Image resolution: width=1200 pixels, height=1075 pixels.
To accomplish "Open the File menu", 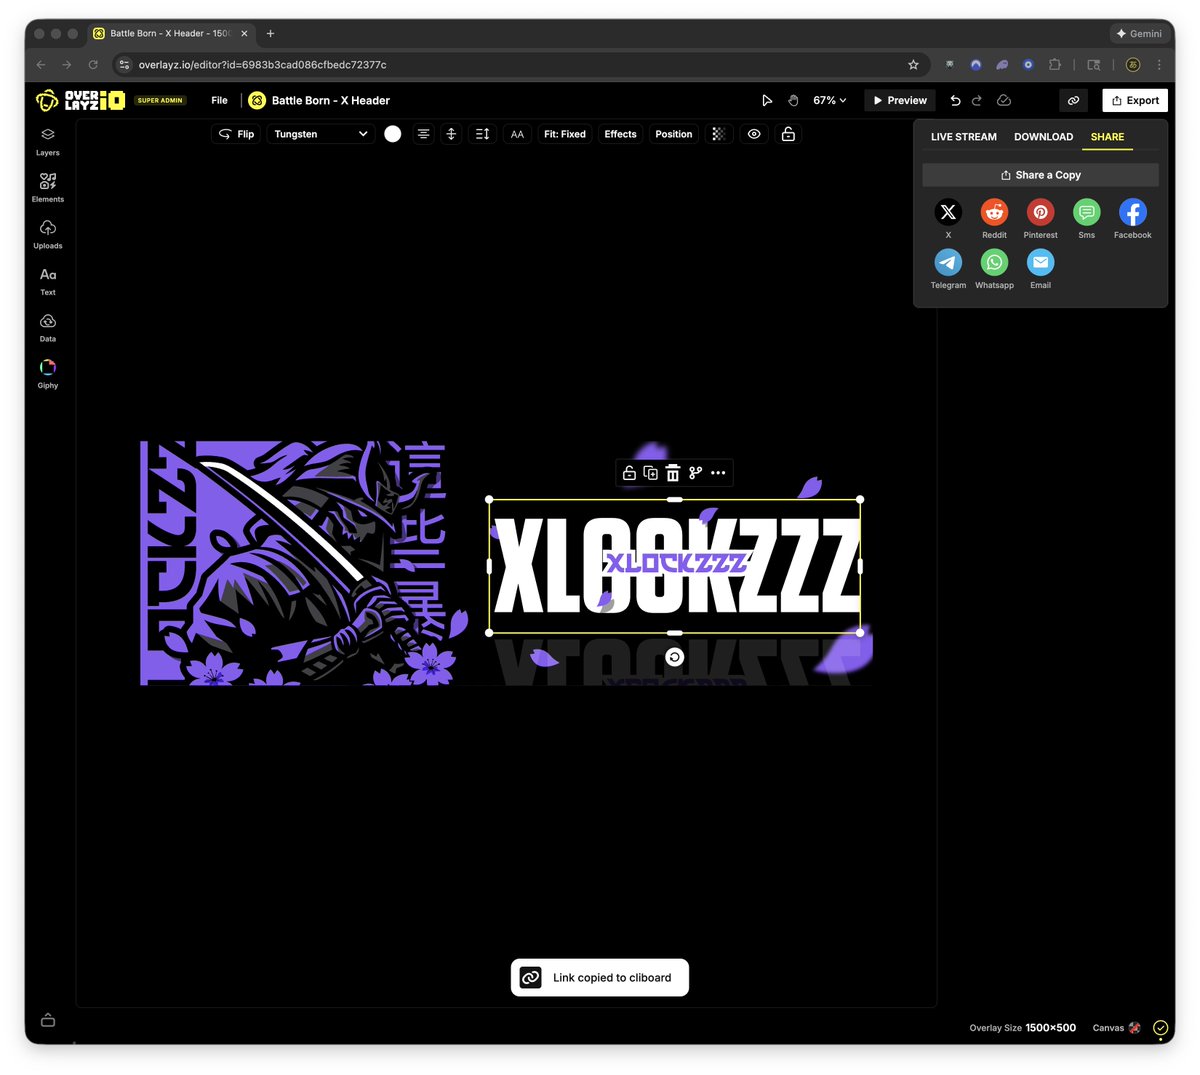I will click(x=219, y=100).
